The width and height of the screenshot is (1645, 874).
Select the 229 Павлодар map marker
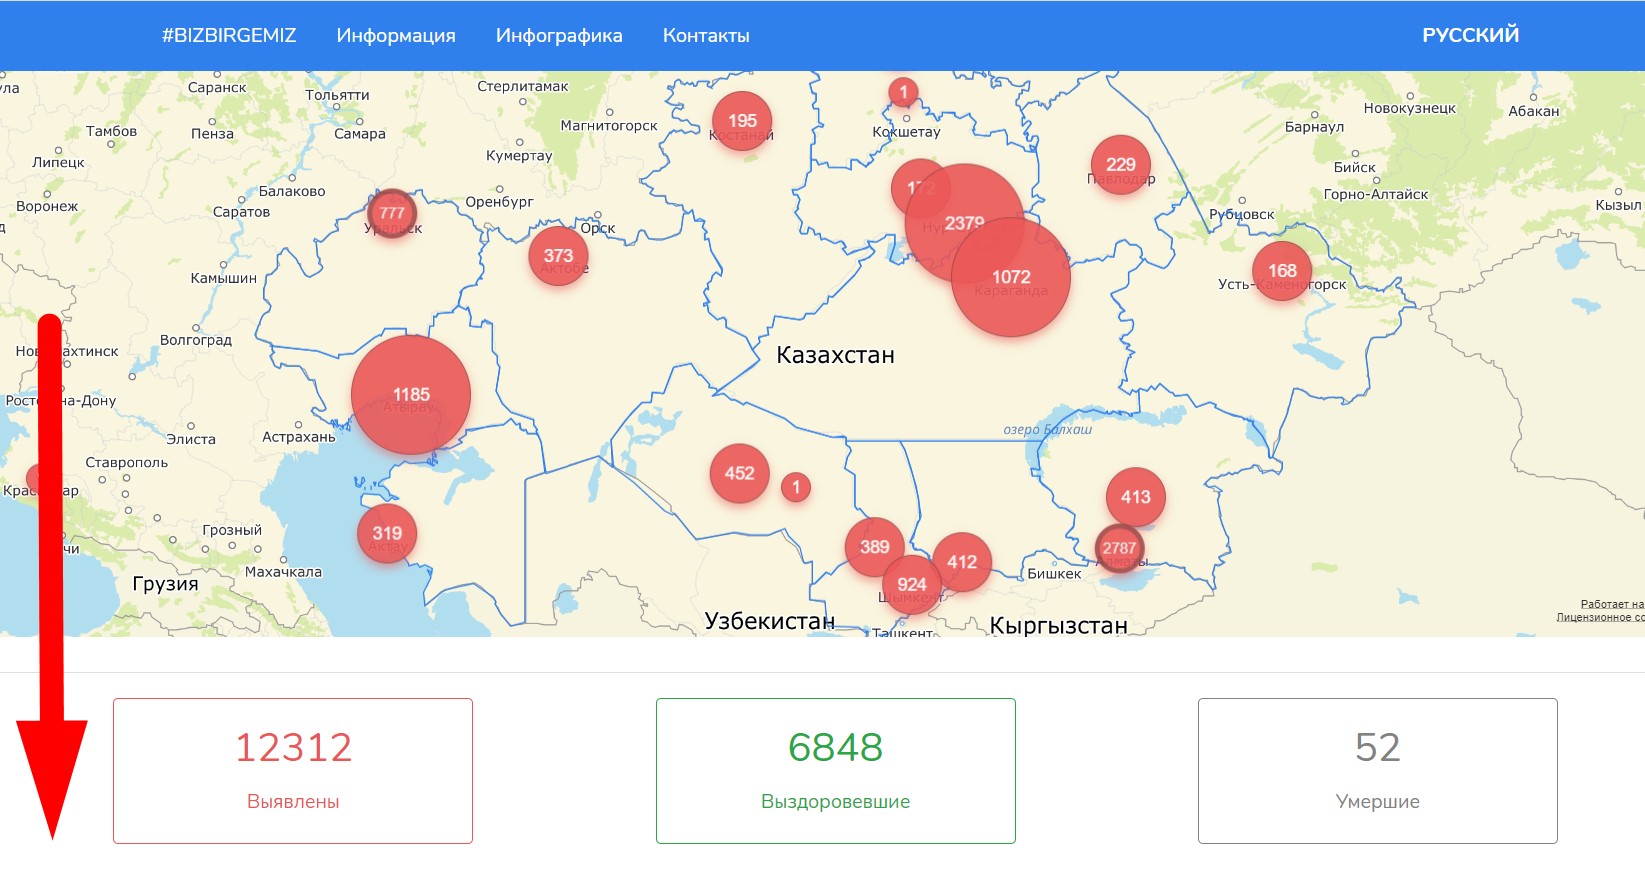pos(1120,165)
